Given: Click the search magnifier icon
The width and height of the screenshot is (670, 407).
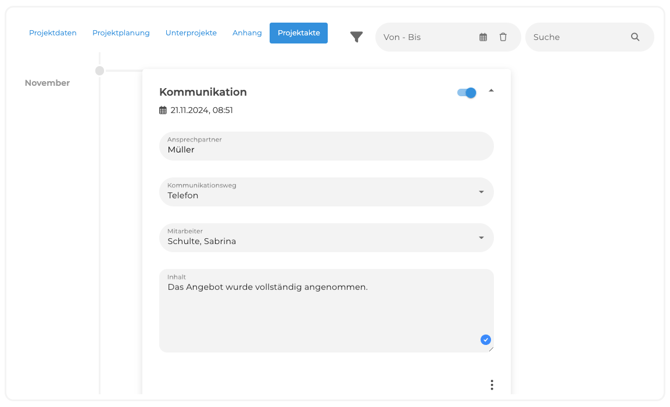Looking at the screenshot, I should pos(635,37).
